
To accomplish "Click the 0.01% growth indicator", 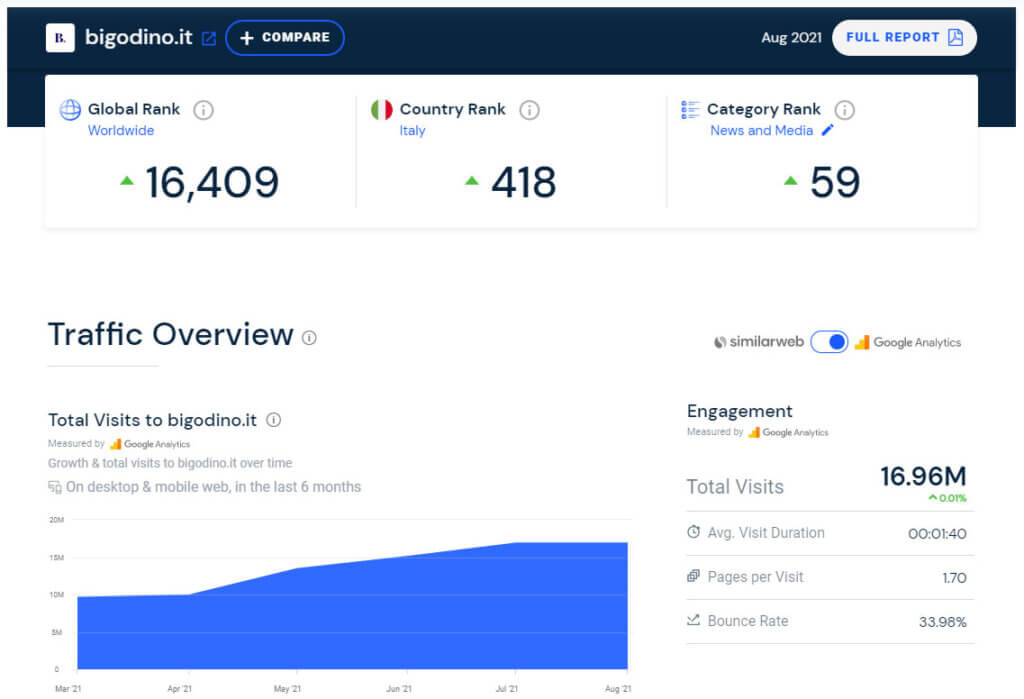I will tap(948, 498).
